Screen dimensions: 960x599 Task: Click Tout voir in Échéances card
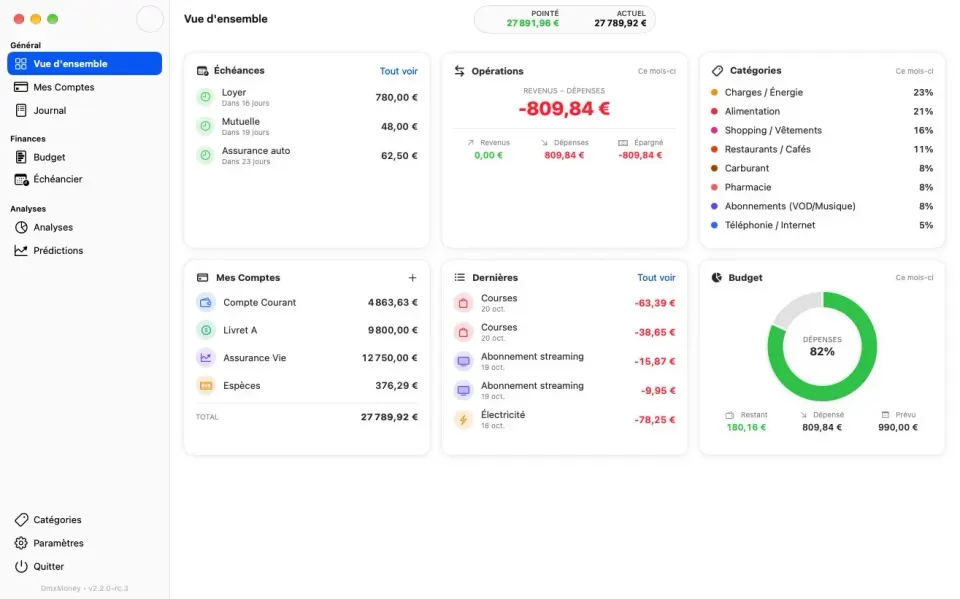[399, 71]
